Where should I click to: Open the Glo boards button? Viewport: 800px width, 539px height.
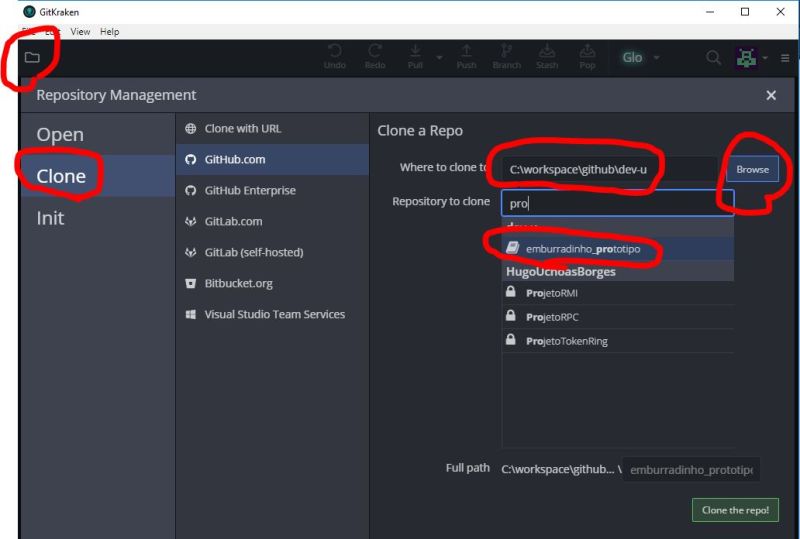click(632, 57)
